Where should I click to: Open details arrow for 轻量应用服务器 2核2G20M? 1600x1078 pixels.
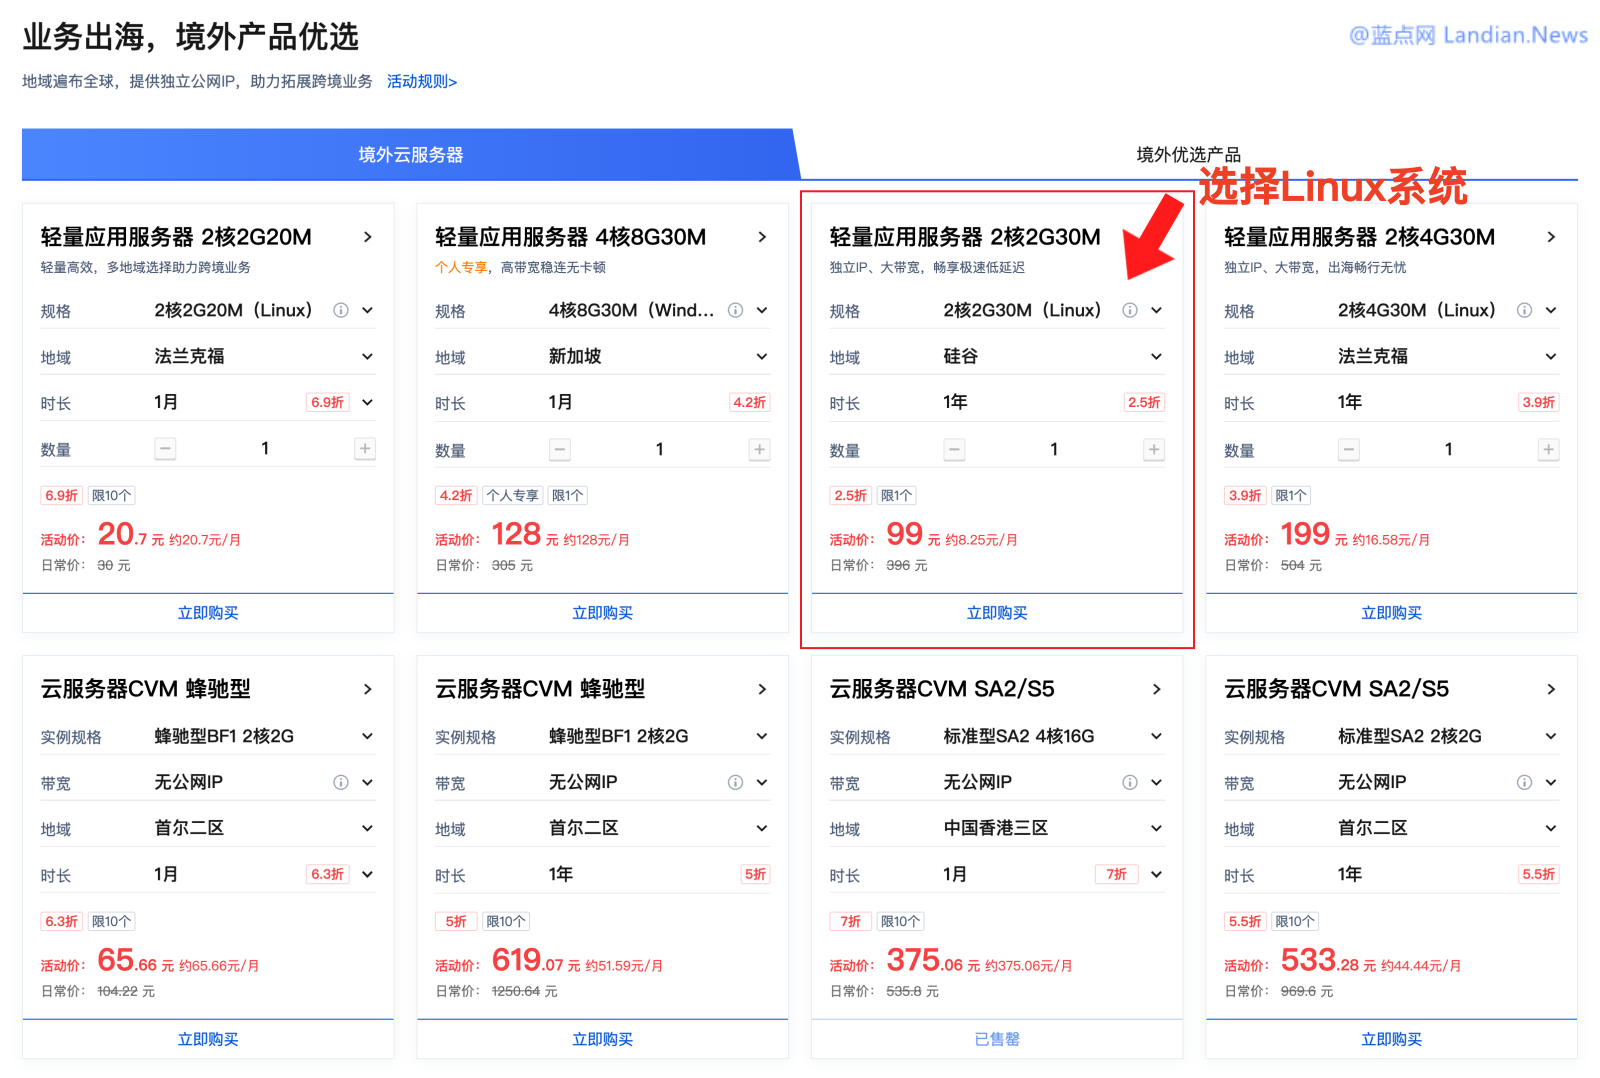tap(367, 237)
